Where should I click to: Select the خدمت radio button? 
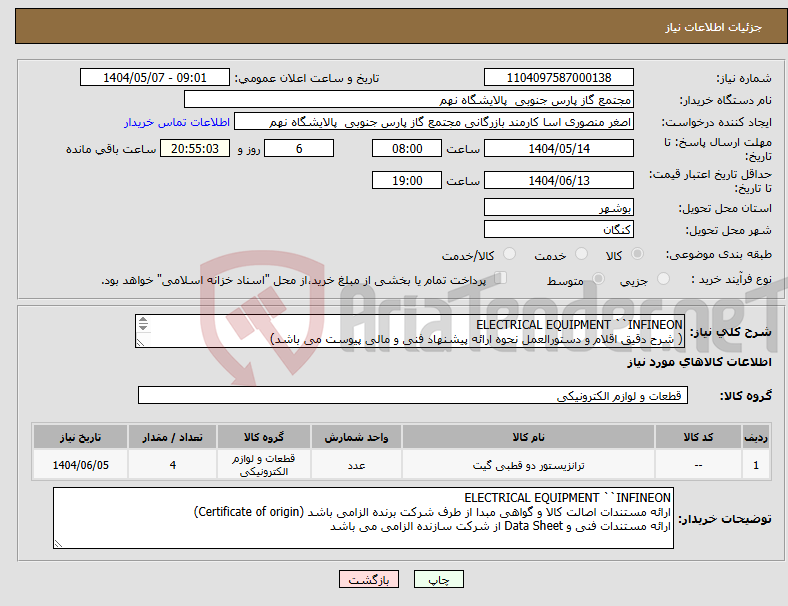581,254
